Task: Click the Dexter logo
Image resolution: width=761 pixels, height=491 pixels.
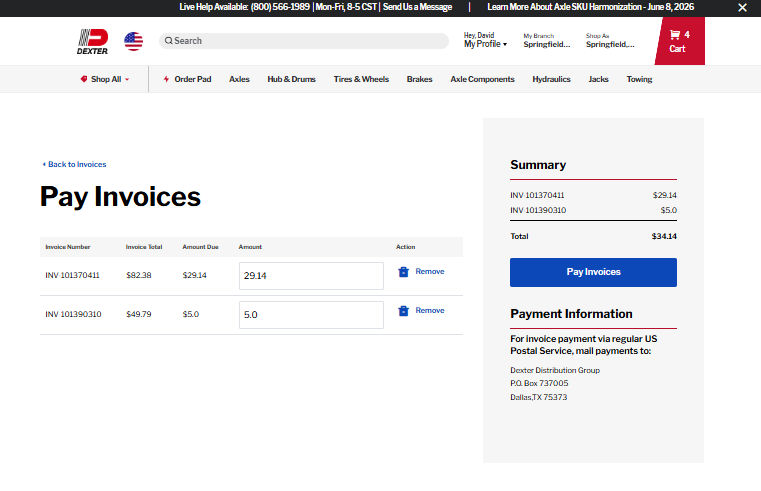Action: pyautogui.click(x=92, y=41)
